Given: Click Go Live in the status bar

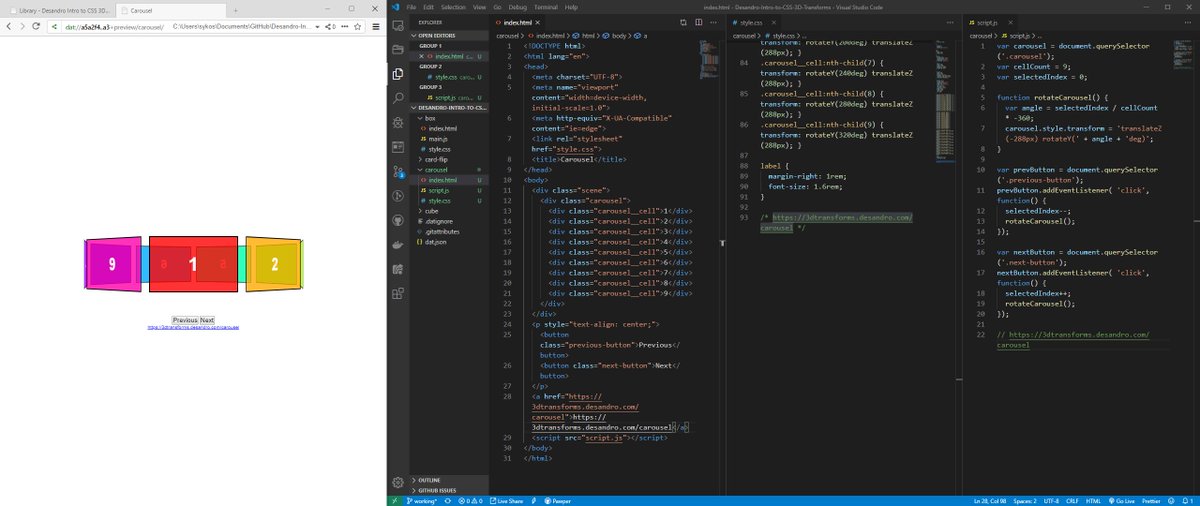Looking at the screenshot, I should pyautogui.click(x=1121, y=500).
